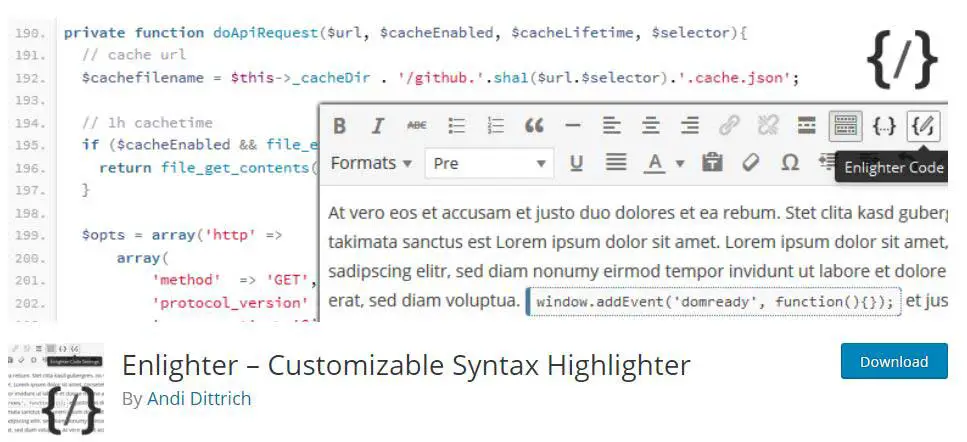Toggle bold formatting in editor toolbar
The height and width of the screenshot is (442, 967).
[x=339, y=126]
